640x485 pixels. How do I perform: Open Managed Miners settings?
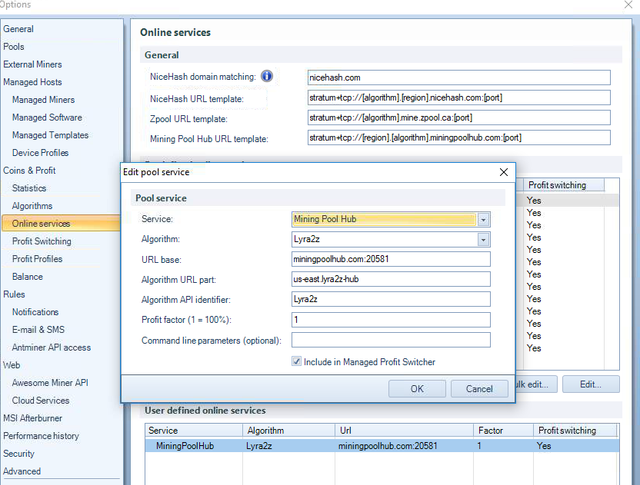point(43,100)
